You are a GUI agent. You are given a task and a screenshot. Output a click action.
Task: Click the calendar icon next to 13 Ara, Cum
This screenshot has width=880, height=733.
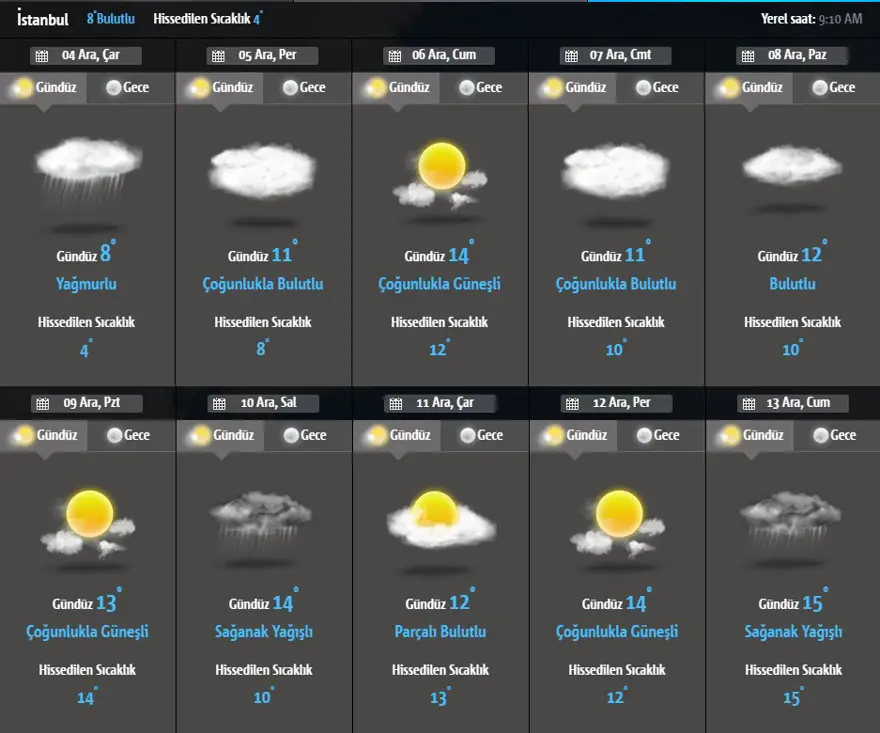pos(746,404)
